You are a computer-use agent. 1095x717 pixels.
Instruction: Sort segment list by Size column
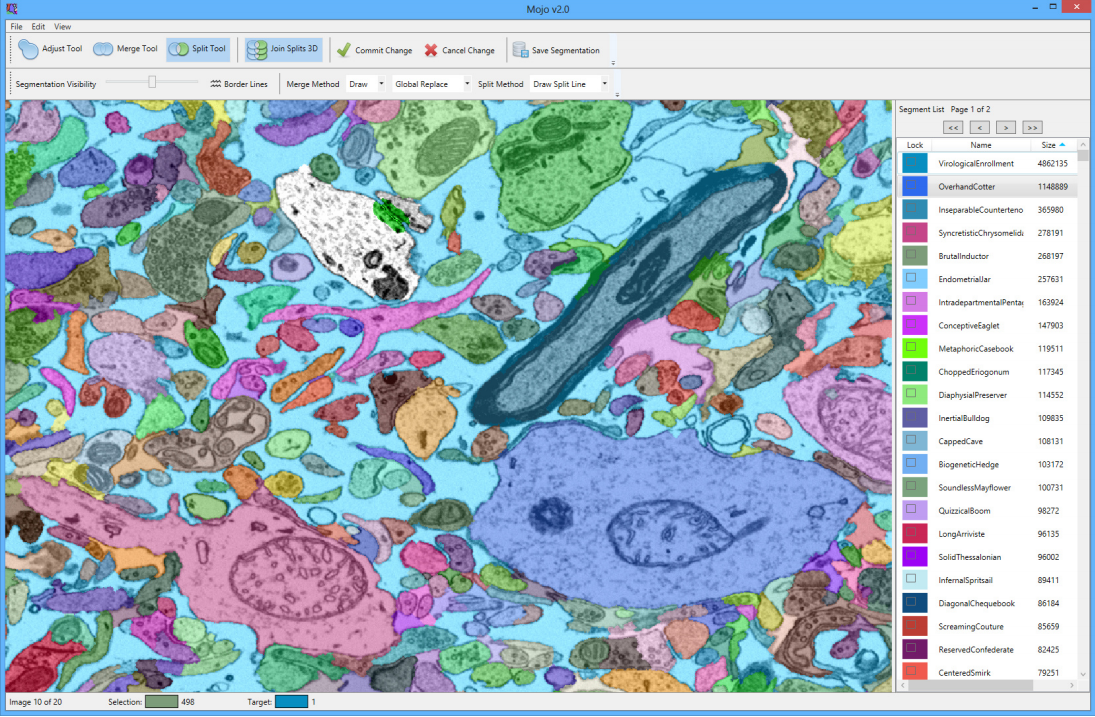(x=1054, y=145)
